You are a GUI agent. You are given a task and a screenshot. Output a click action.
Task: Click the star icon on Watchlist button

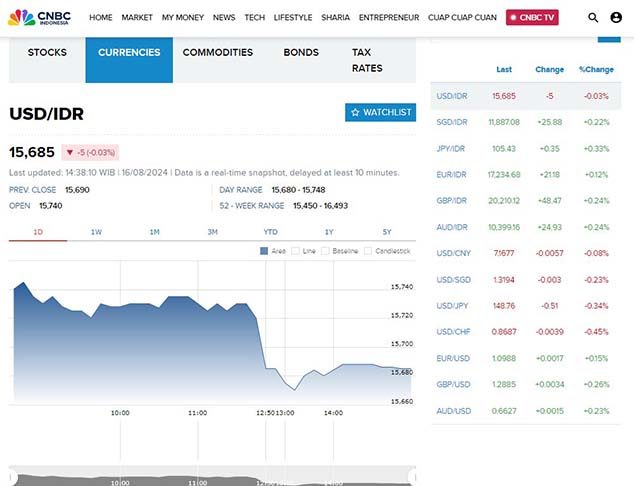point(355,113)
